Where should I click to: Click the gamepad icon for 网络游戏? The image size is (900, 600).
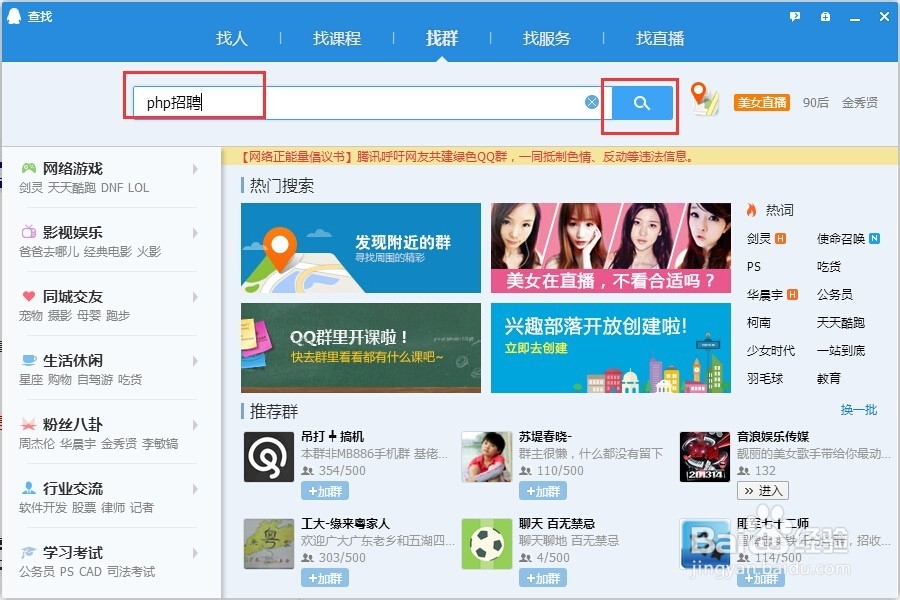coord(29,168)
